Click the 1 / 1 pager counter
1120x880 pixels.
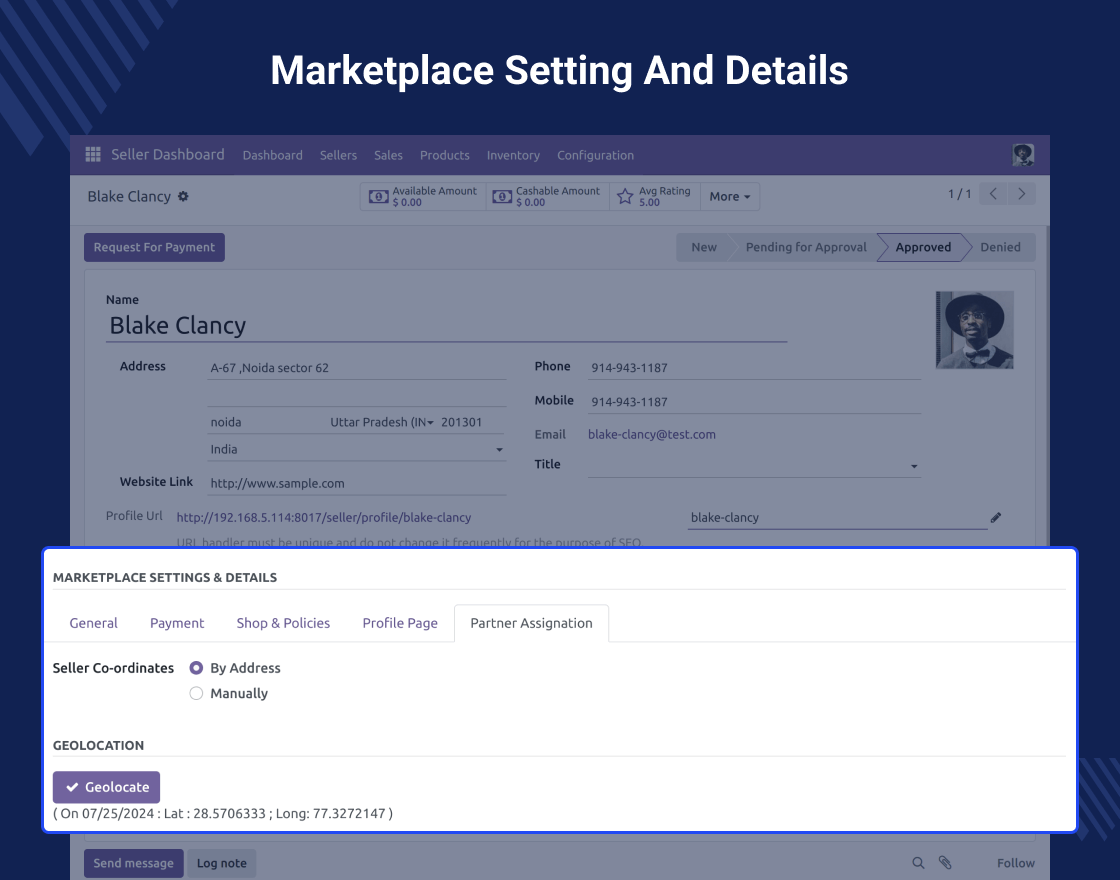pos(959,194)
